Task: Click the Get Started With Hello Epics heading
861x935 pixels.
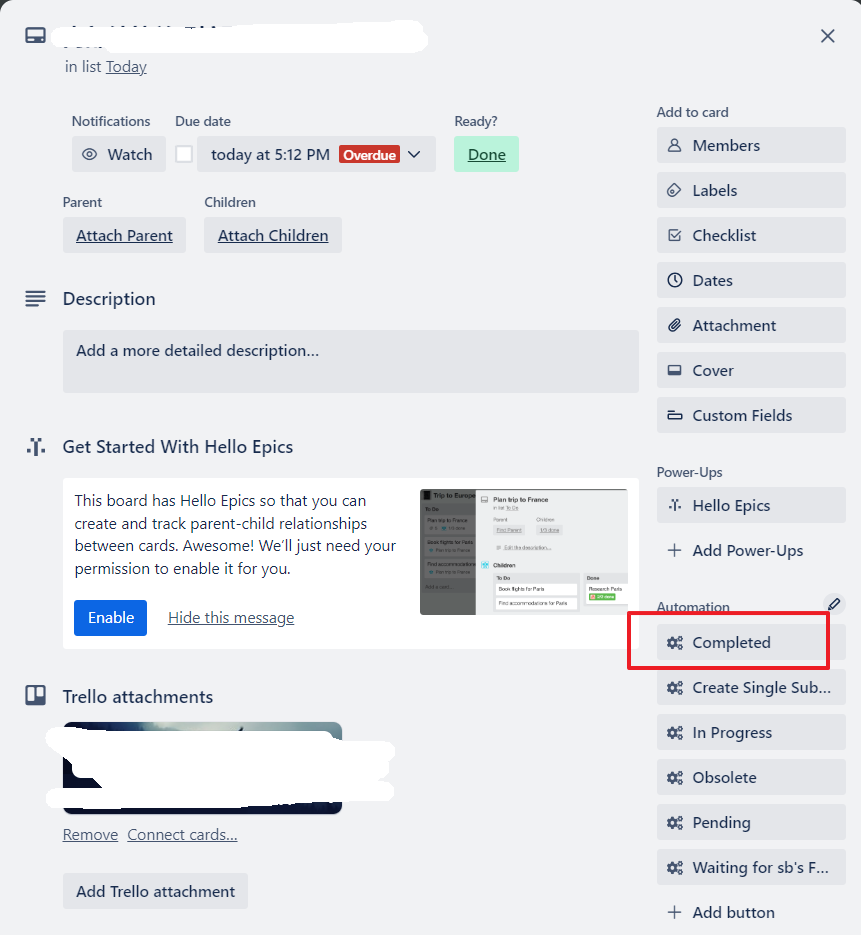Action: [178, 447]
